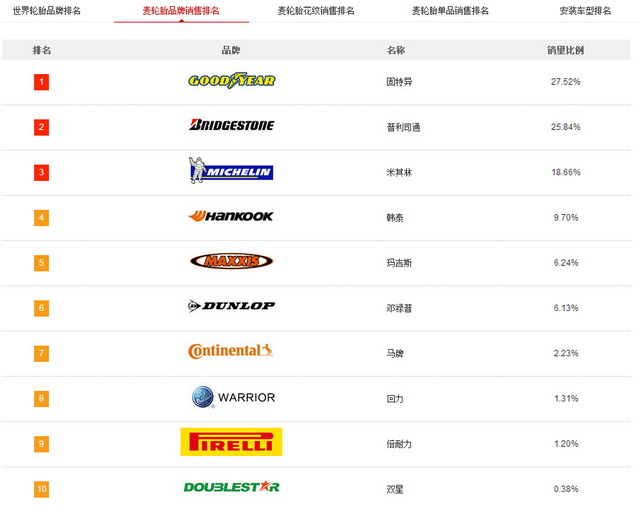Click the 27.52% sales share value
Viewport: 640px width, 507px height.
pyautogui.click(x=566, y=82)
